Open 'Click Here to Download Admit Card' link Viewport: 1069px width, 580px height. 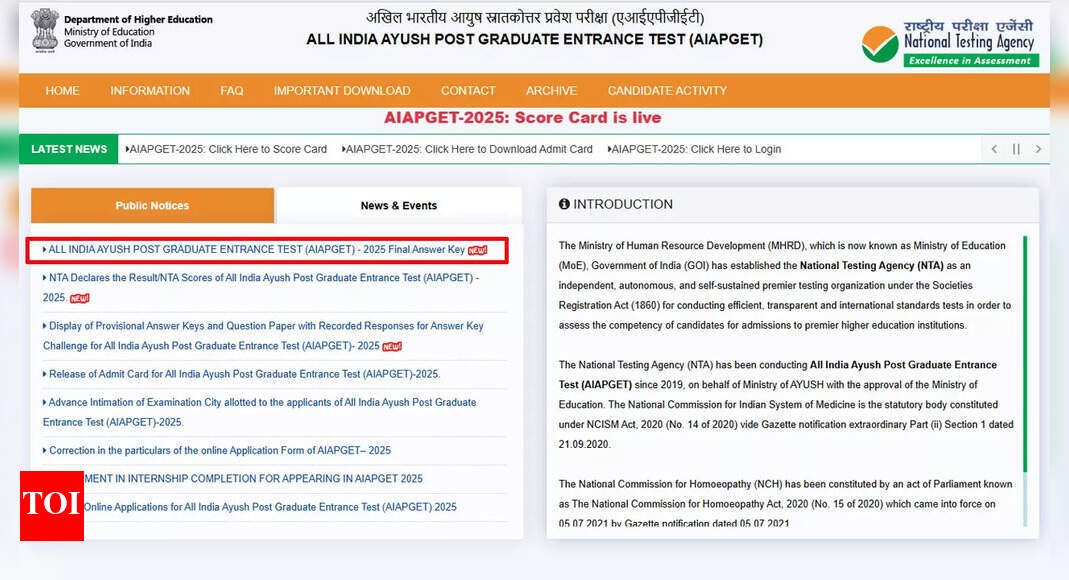[467, 149]
